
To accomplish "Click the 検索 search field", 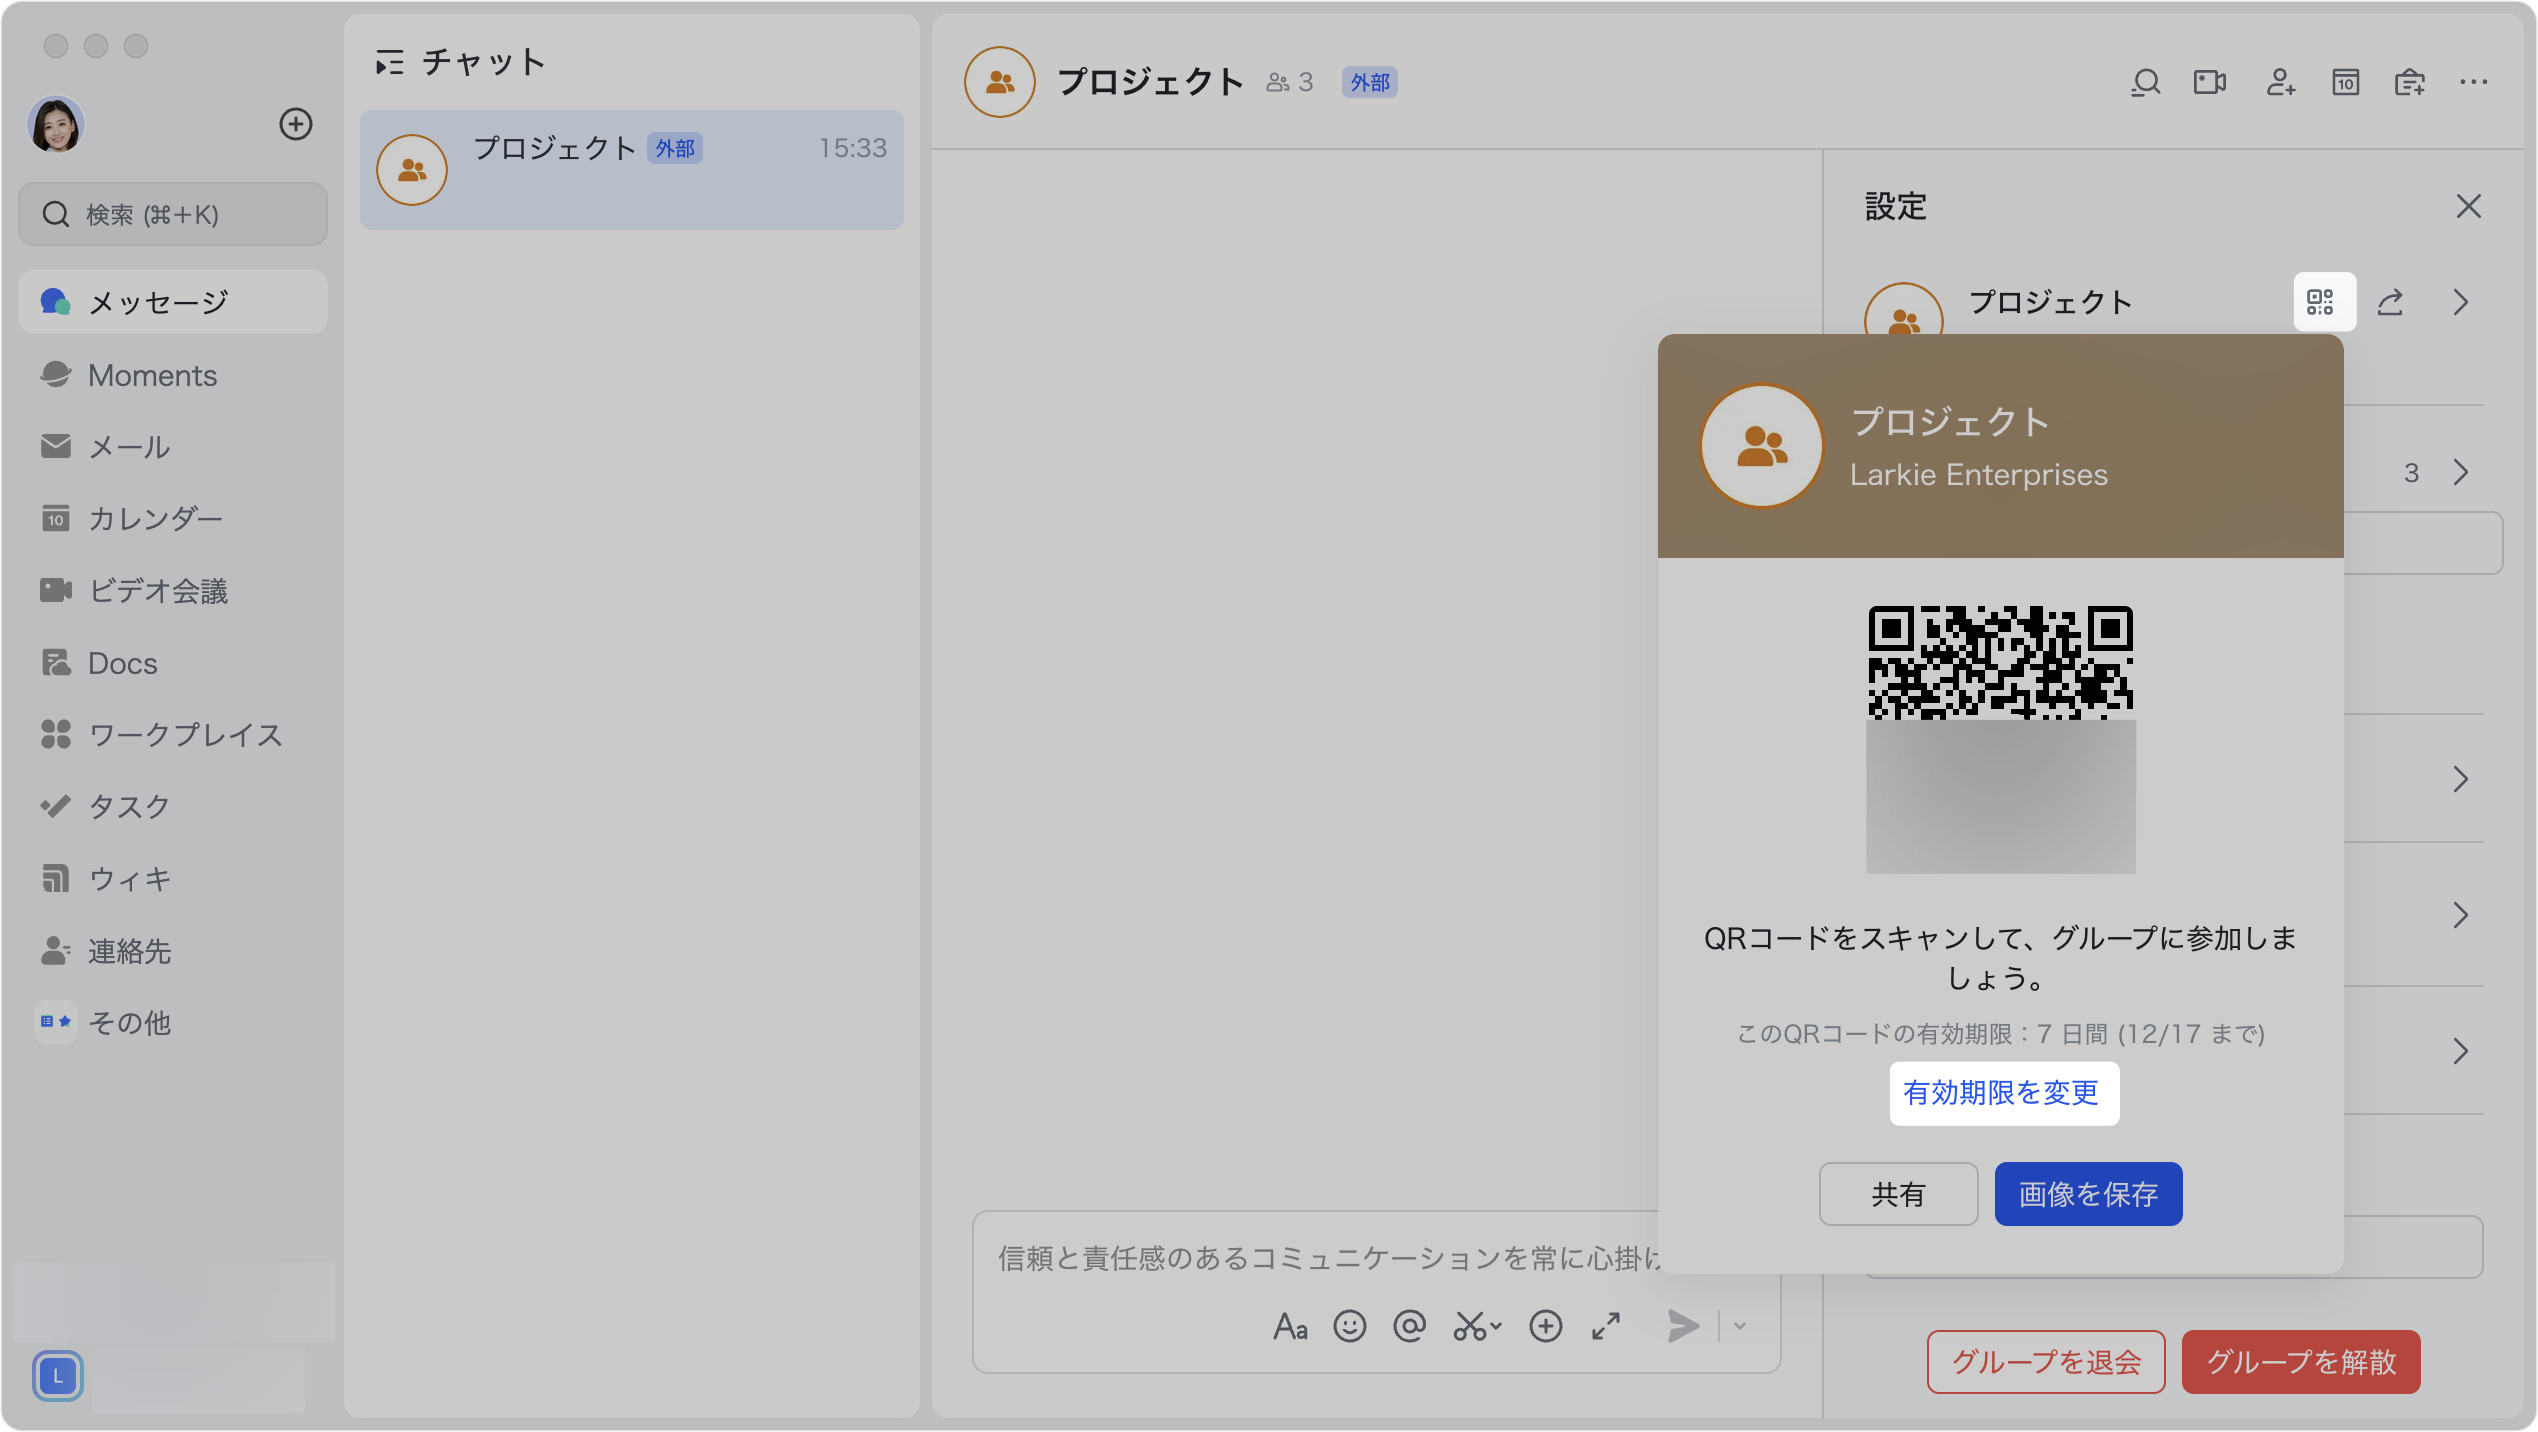I will (x=173, y=215).
